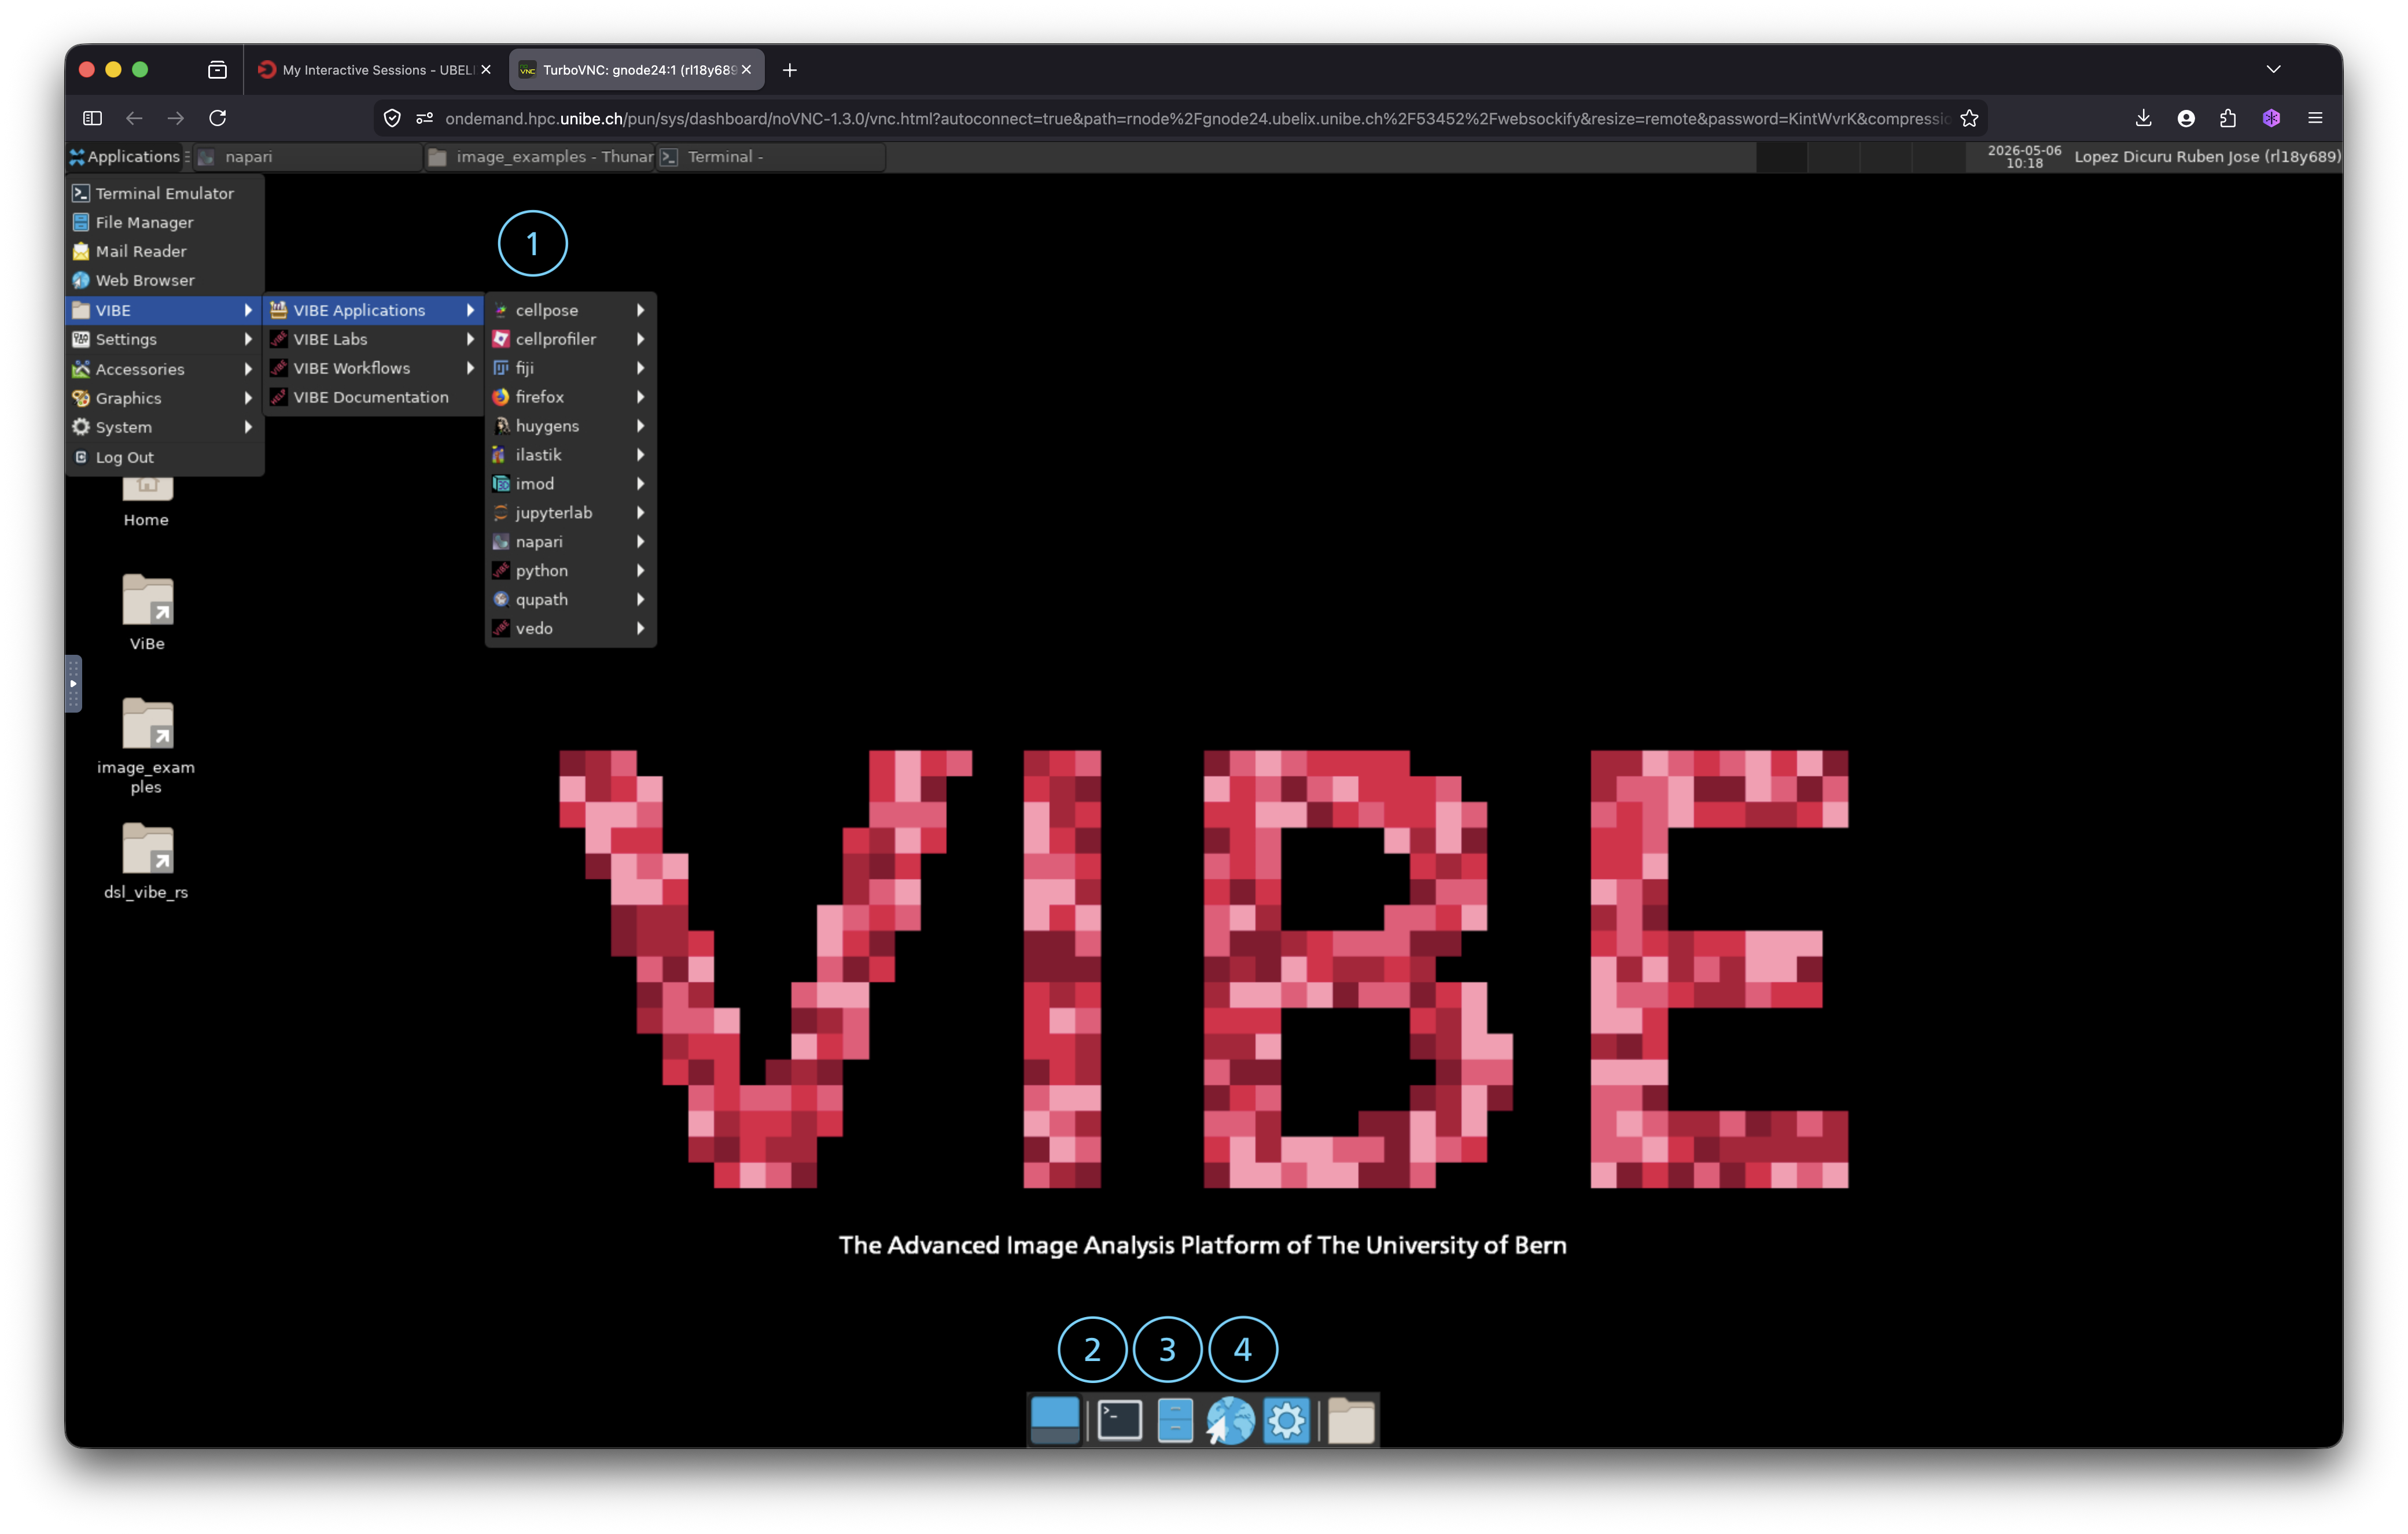Launch terminal from the bottom dock
The width and height of the screenshot is (2408, 1534).
1120,1420
